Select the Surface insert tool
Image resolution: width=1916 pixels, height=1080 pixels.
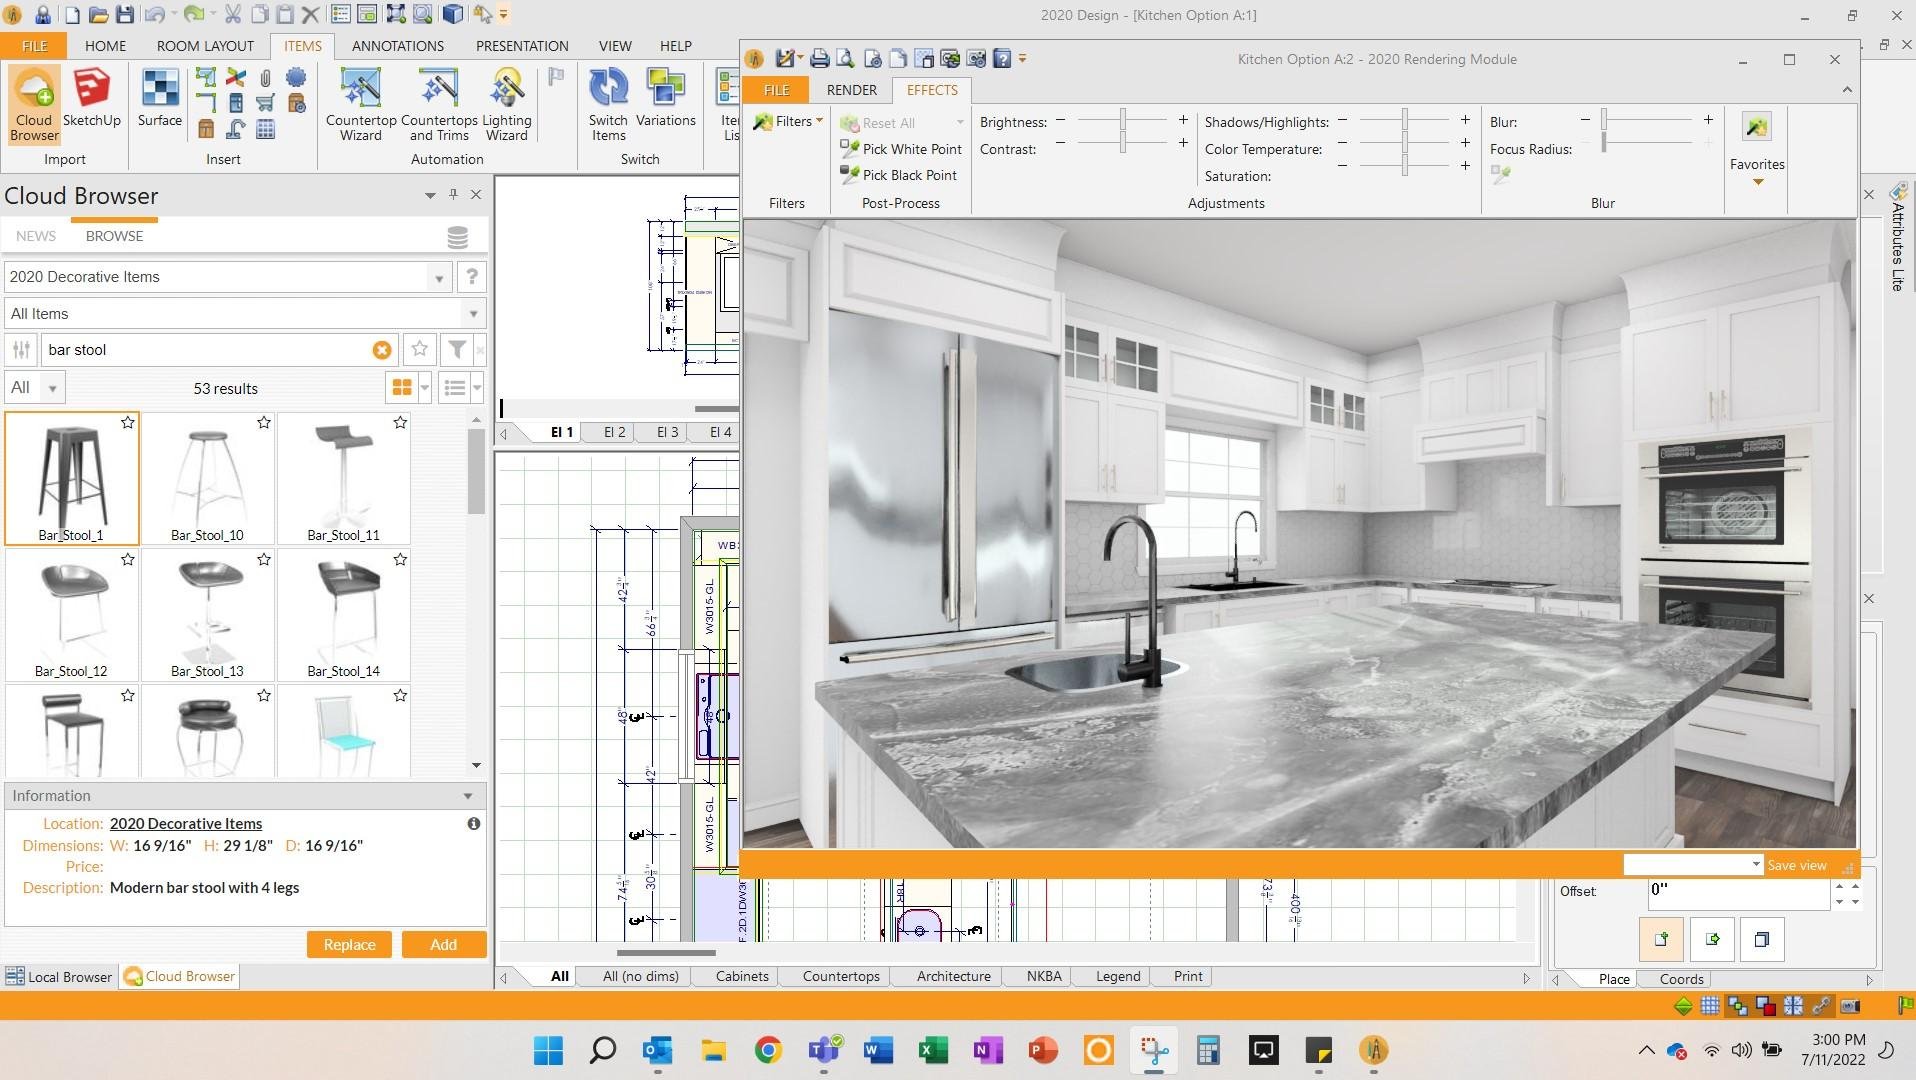[159, 100]
